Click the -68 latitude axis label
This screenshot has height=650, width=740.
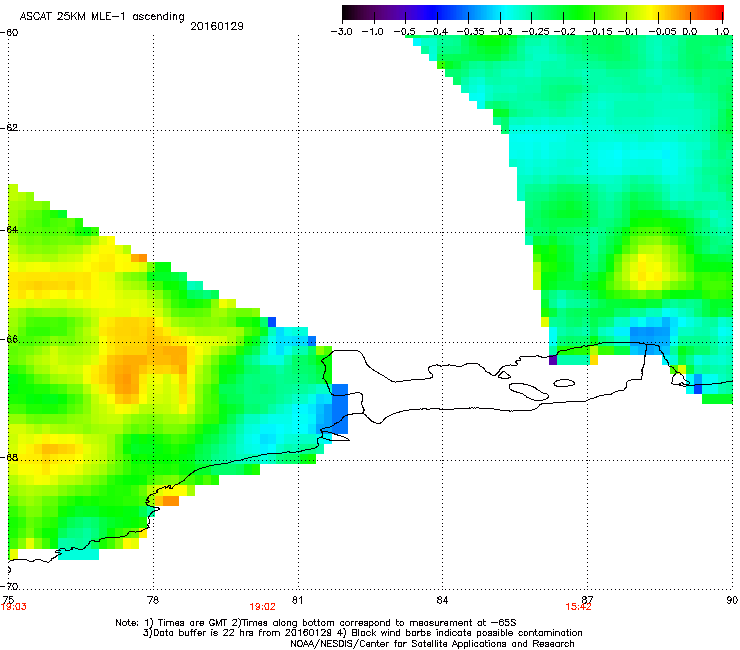[x=9, y=457]
